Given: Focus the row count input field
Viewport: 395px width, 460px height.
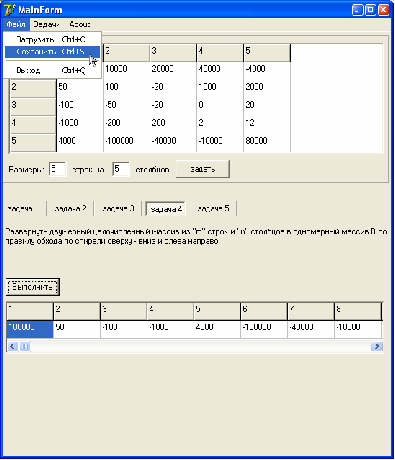Looking at the screenshot, I should pos(57,169).
